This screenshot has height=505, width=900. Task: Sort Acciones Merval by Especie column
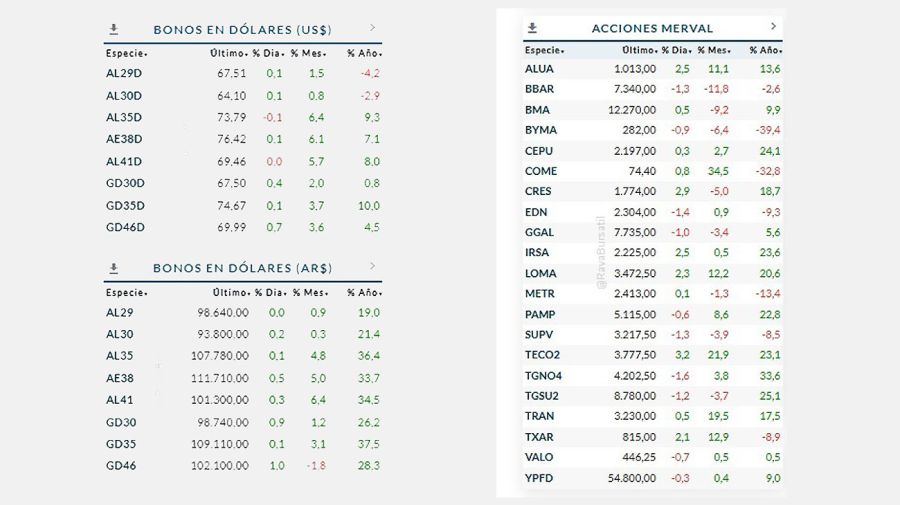click(544, 49)
